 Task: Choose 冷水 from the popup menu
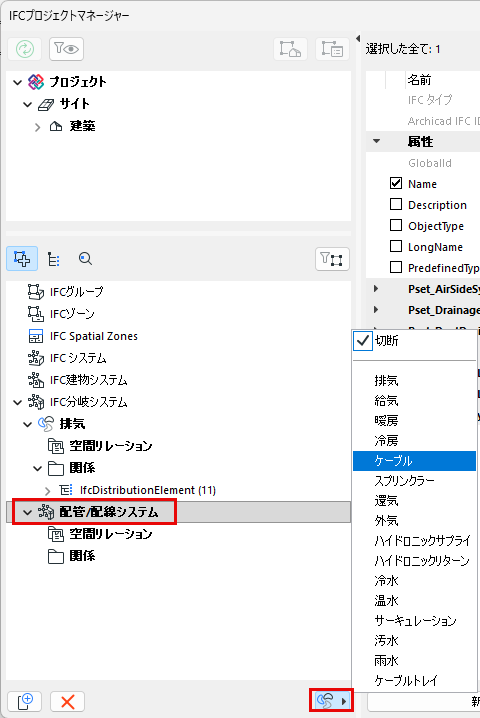tap(415, 581)
